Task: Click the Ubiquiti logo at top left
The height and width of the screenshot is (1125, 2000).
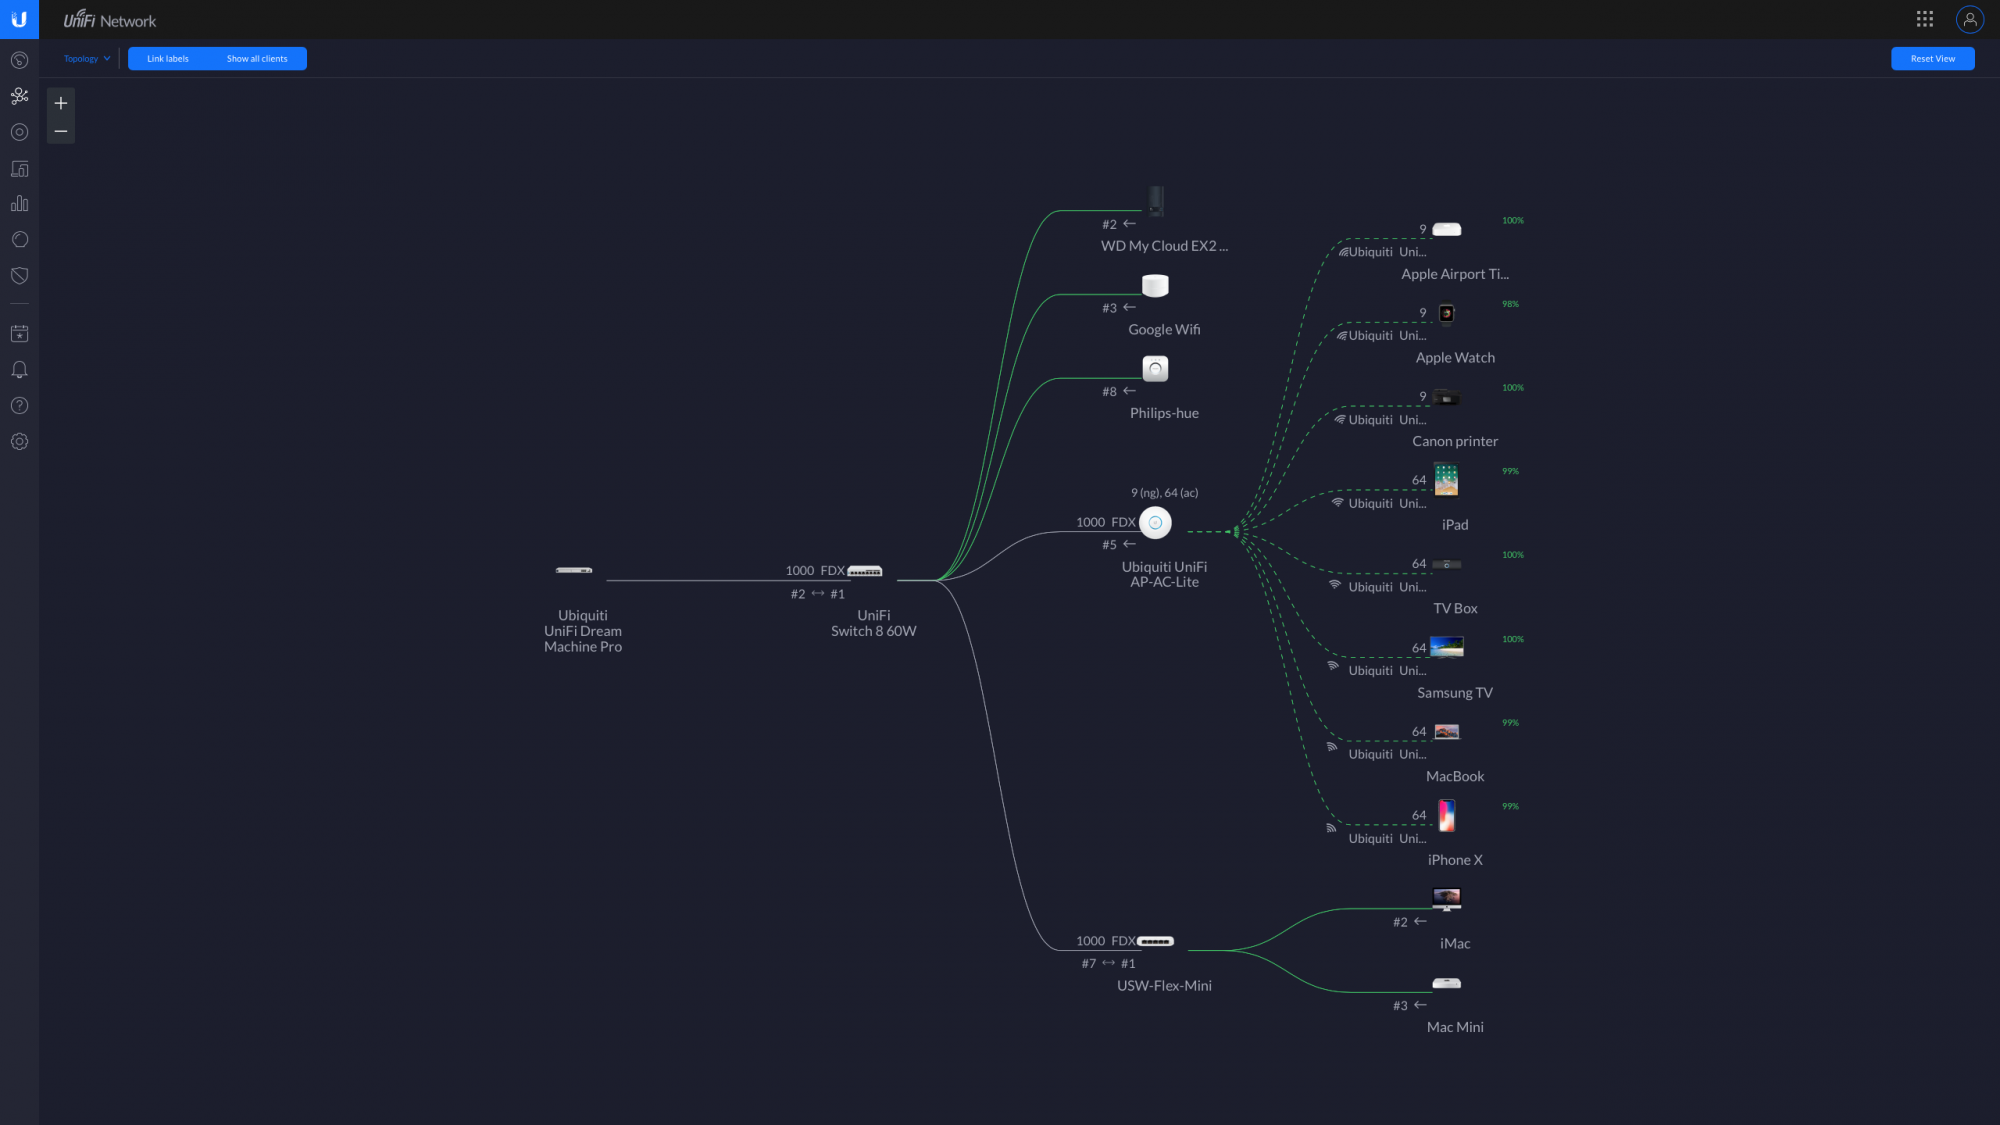Action: (x=19, y=19)
